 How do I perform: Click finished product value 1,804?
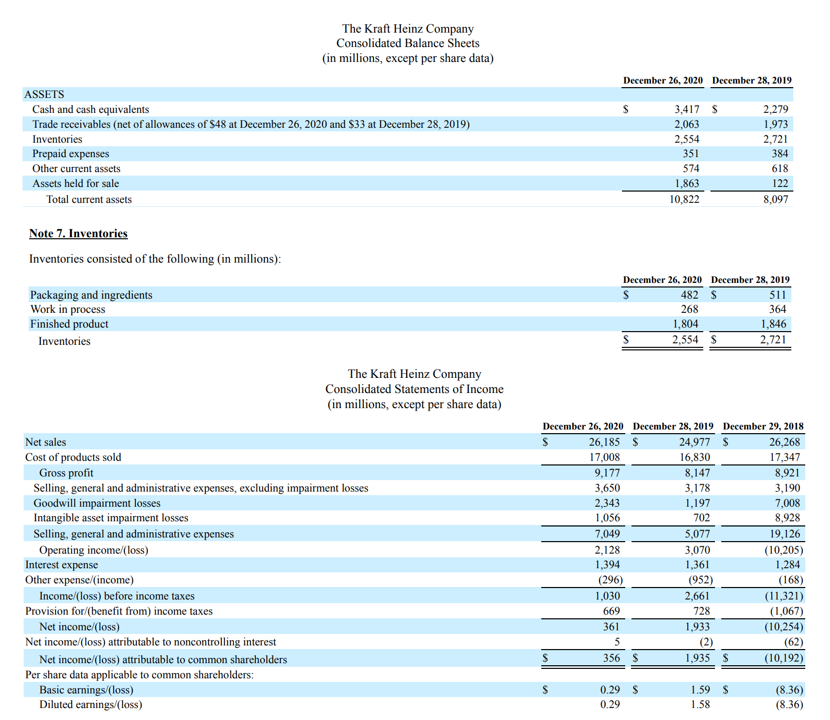(x=685, y=324)
